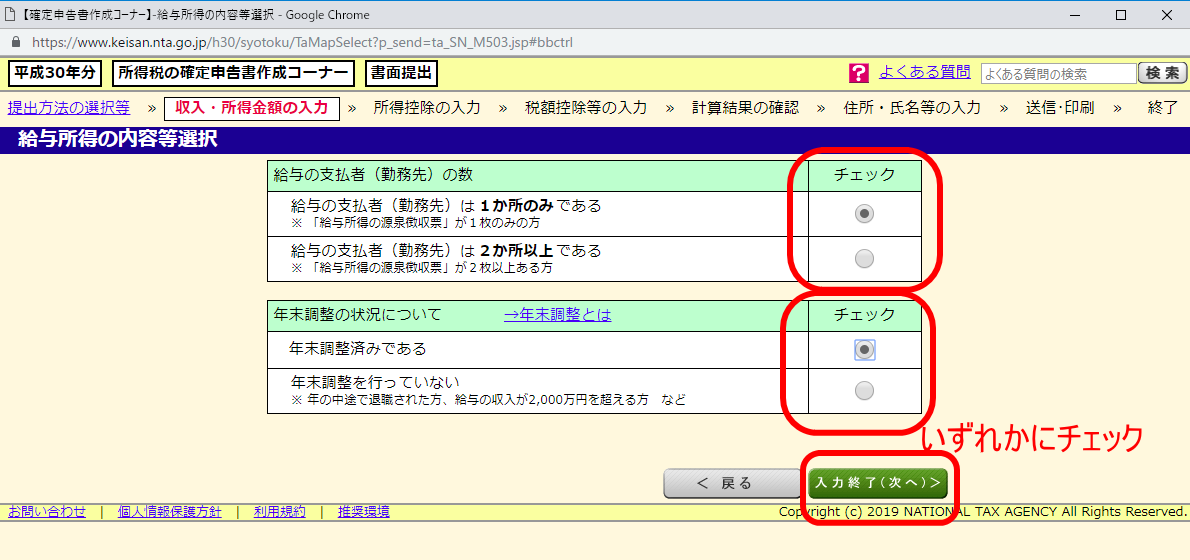This screenshot has width=1190, height=560.
Task: Choose the 年末調整済みである radio button
Action: point(865,349)
